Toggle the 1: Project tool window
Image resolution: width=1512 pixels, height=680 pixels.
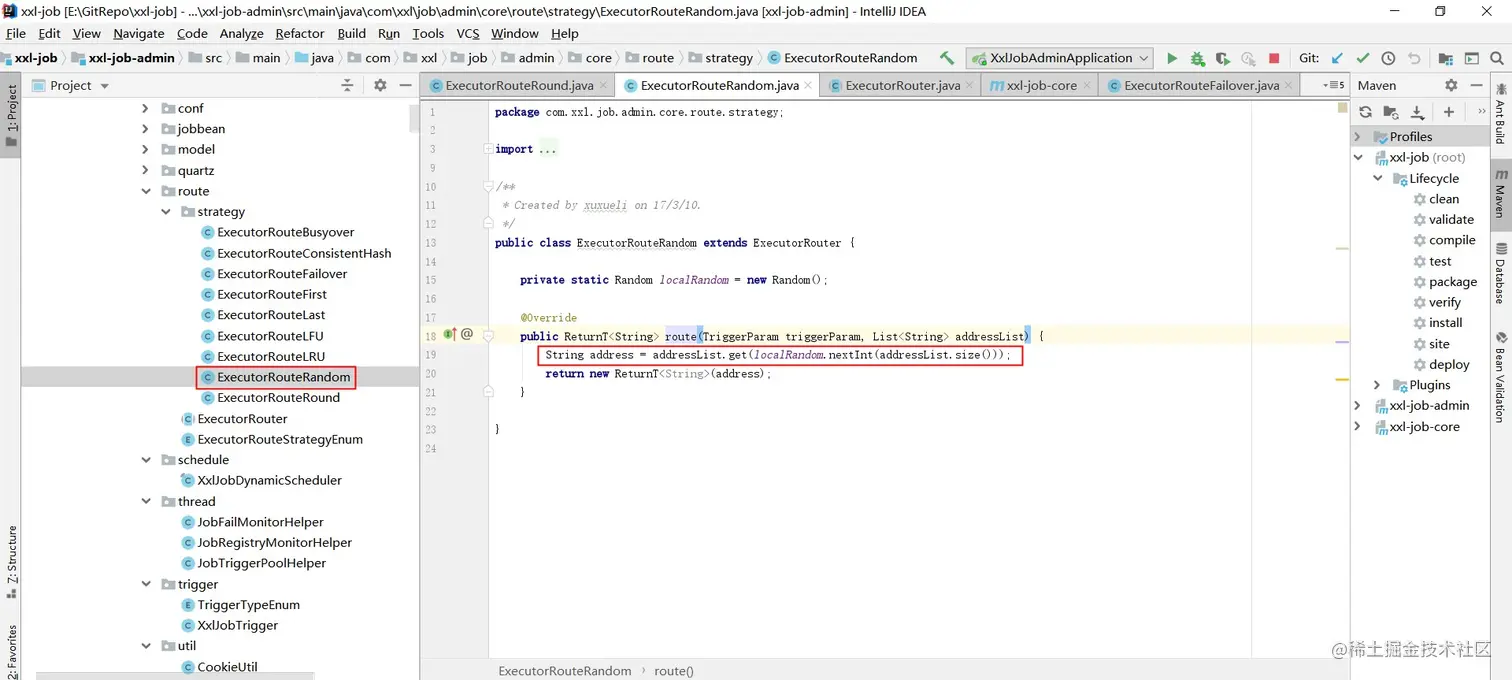coord(11,115)
